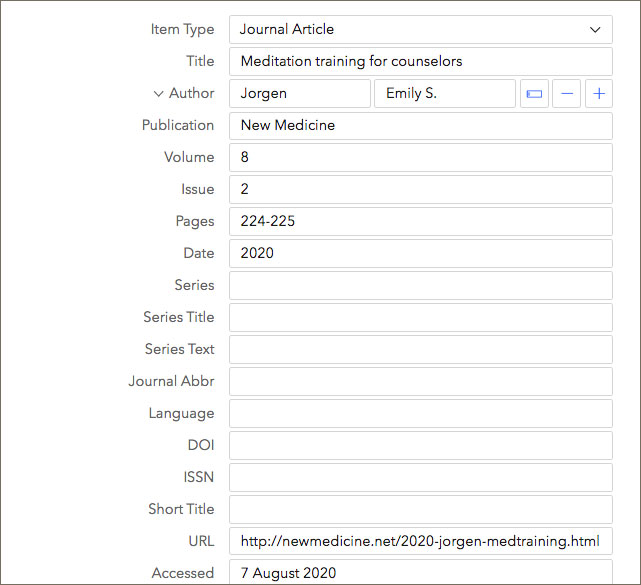
Task: Add another author with plus button
Action: click(x=599, y=93)
